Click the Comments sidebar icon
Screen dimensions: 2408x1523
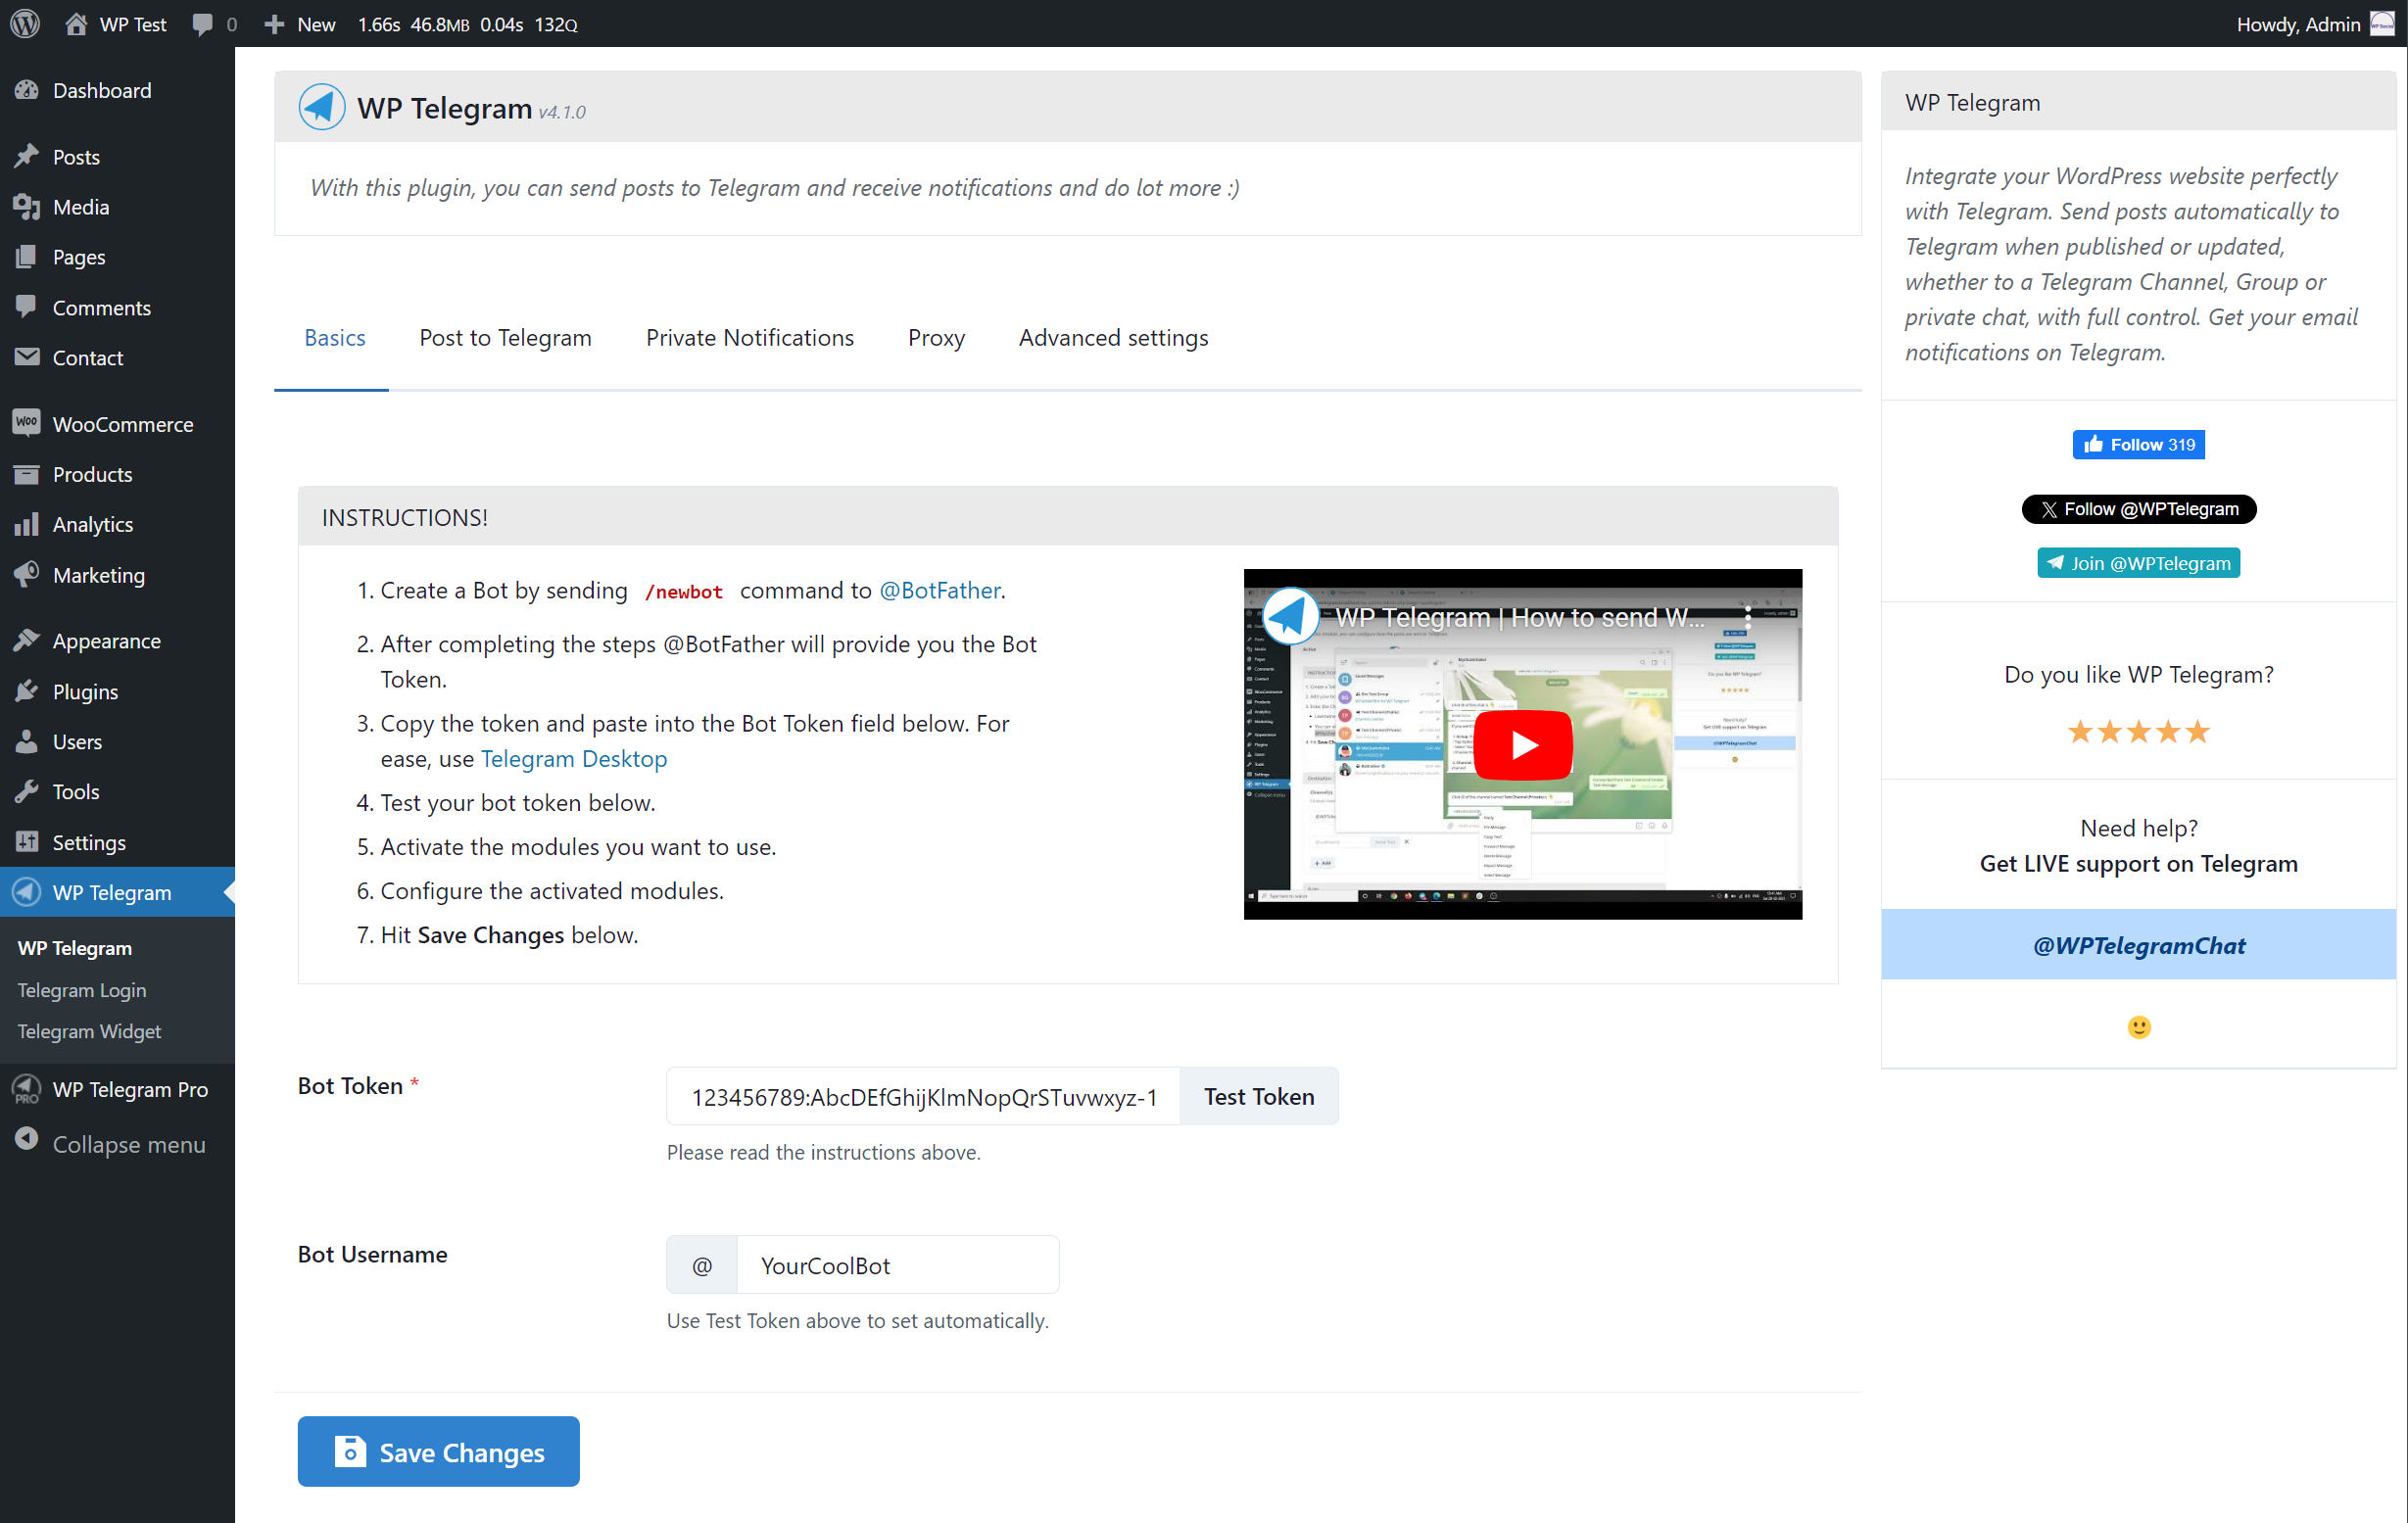tap(26, 306)
